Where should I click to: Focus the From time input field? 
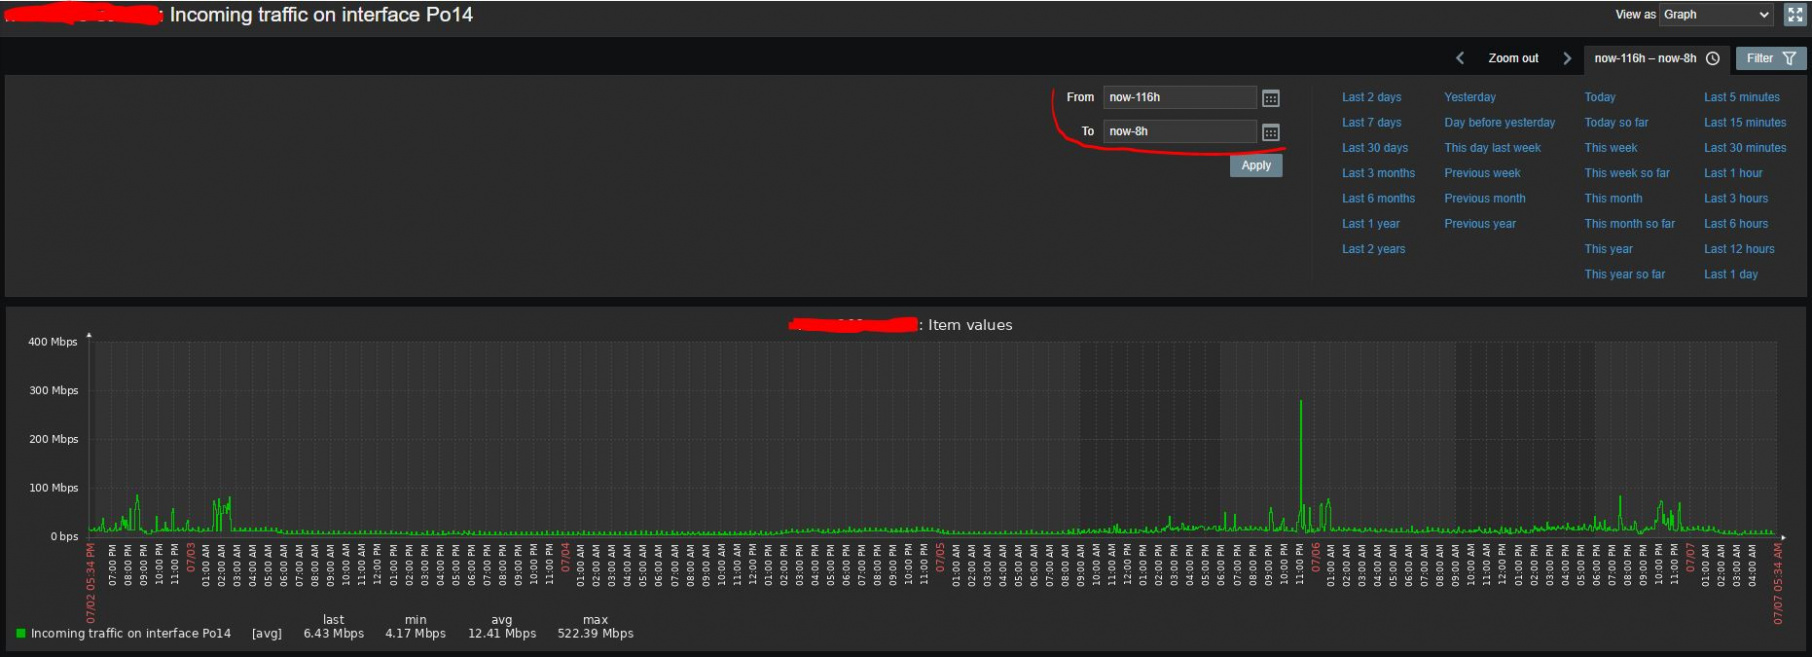click(x=1180, y=97)
